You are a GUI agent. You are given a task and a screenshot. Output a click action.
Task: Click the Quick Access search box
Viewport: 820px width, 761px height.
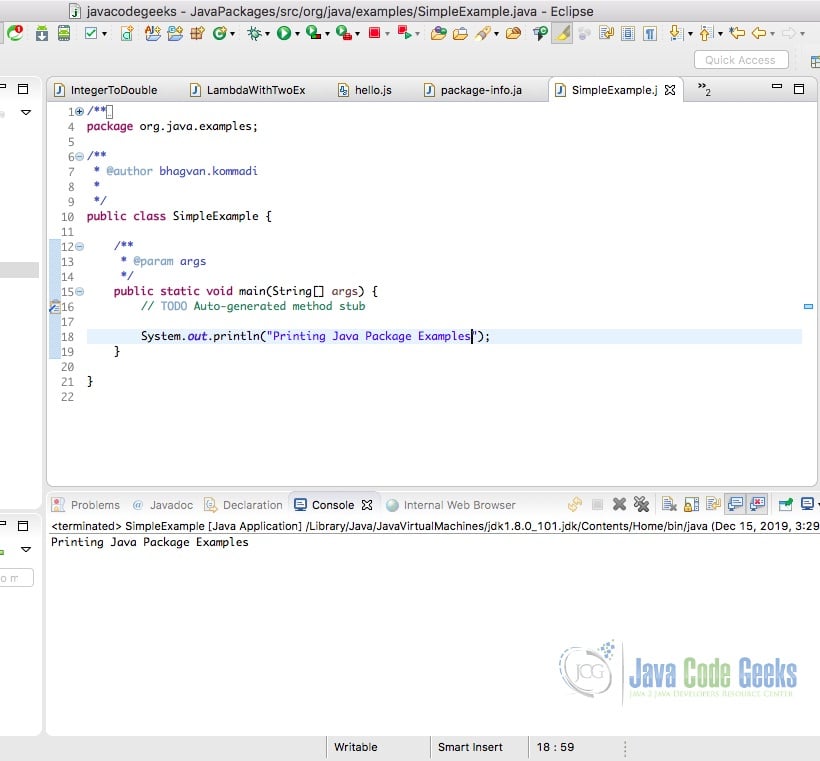[740, 59]
